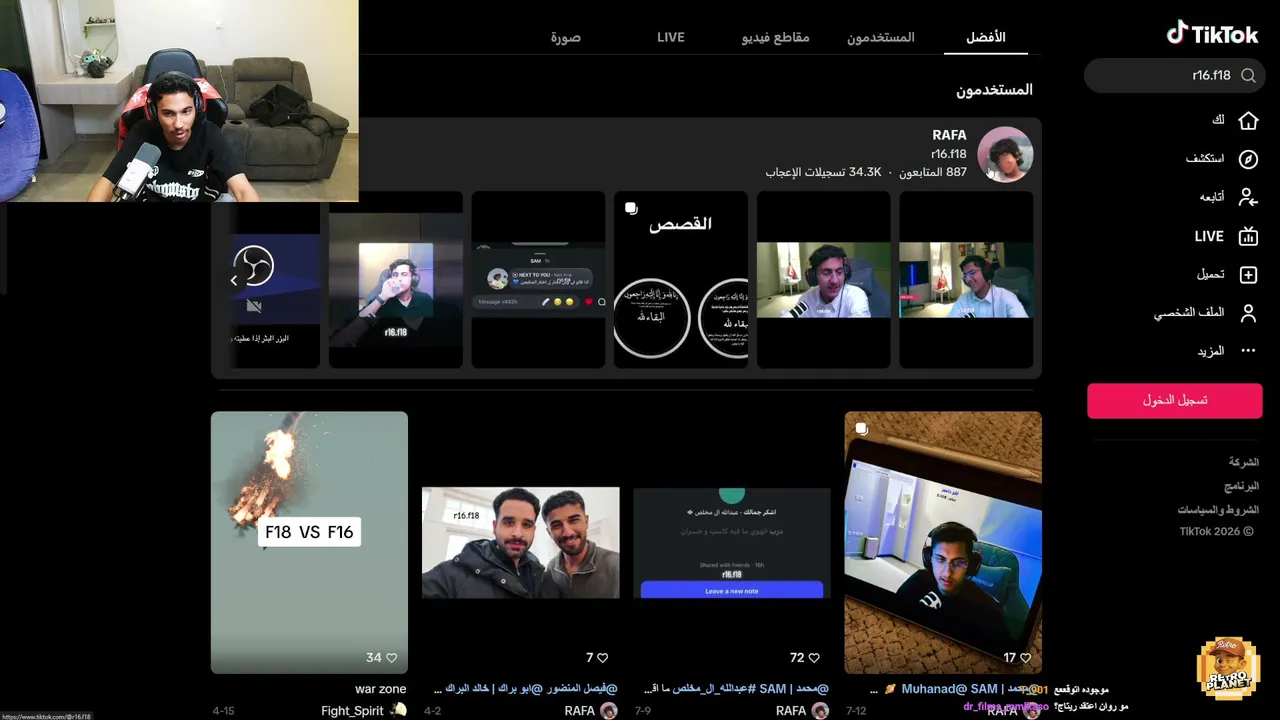Screen dimensions: 1280x720
Task: Click the caption with #عبدالله_ال_مخلص
Action: [738, 689]
